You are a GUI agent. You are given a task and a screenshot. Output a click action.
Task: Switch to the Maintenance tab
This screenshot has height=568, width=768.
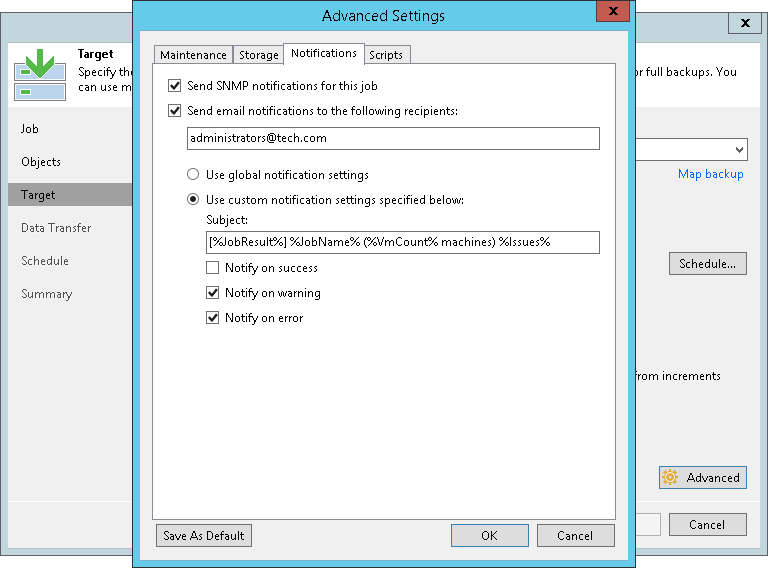point(193,55)
